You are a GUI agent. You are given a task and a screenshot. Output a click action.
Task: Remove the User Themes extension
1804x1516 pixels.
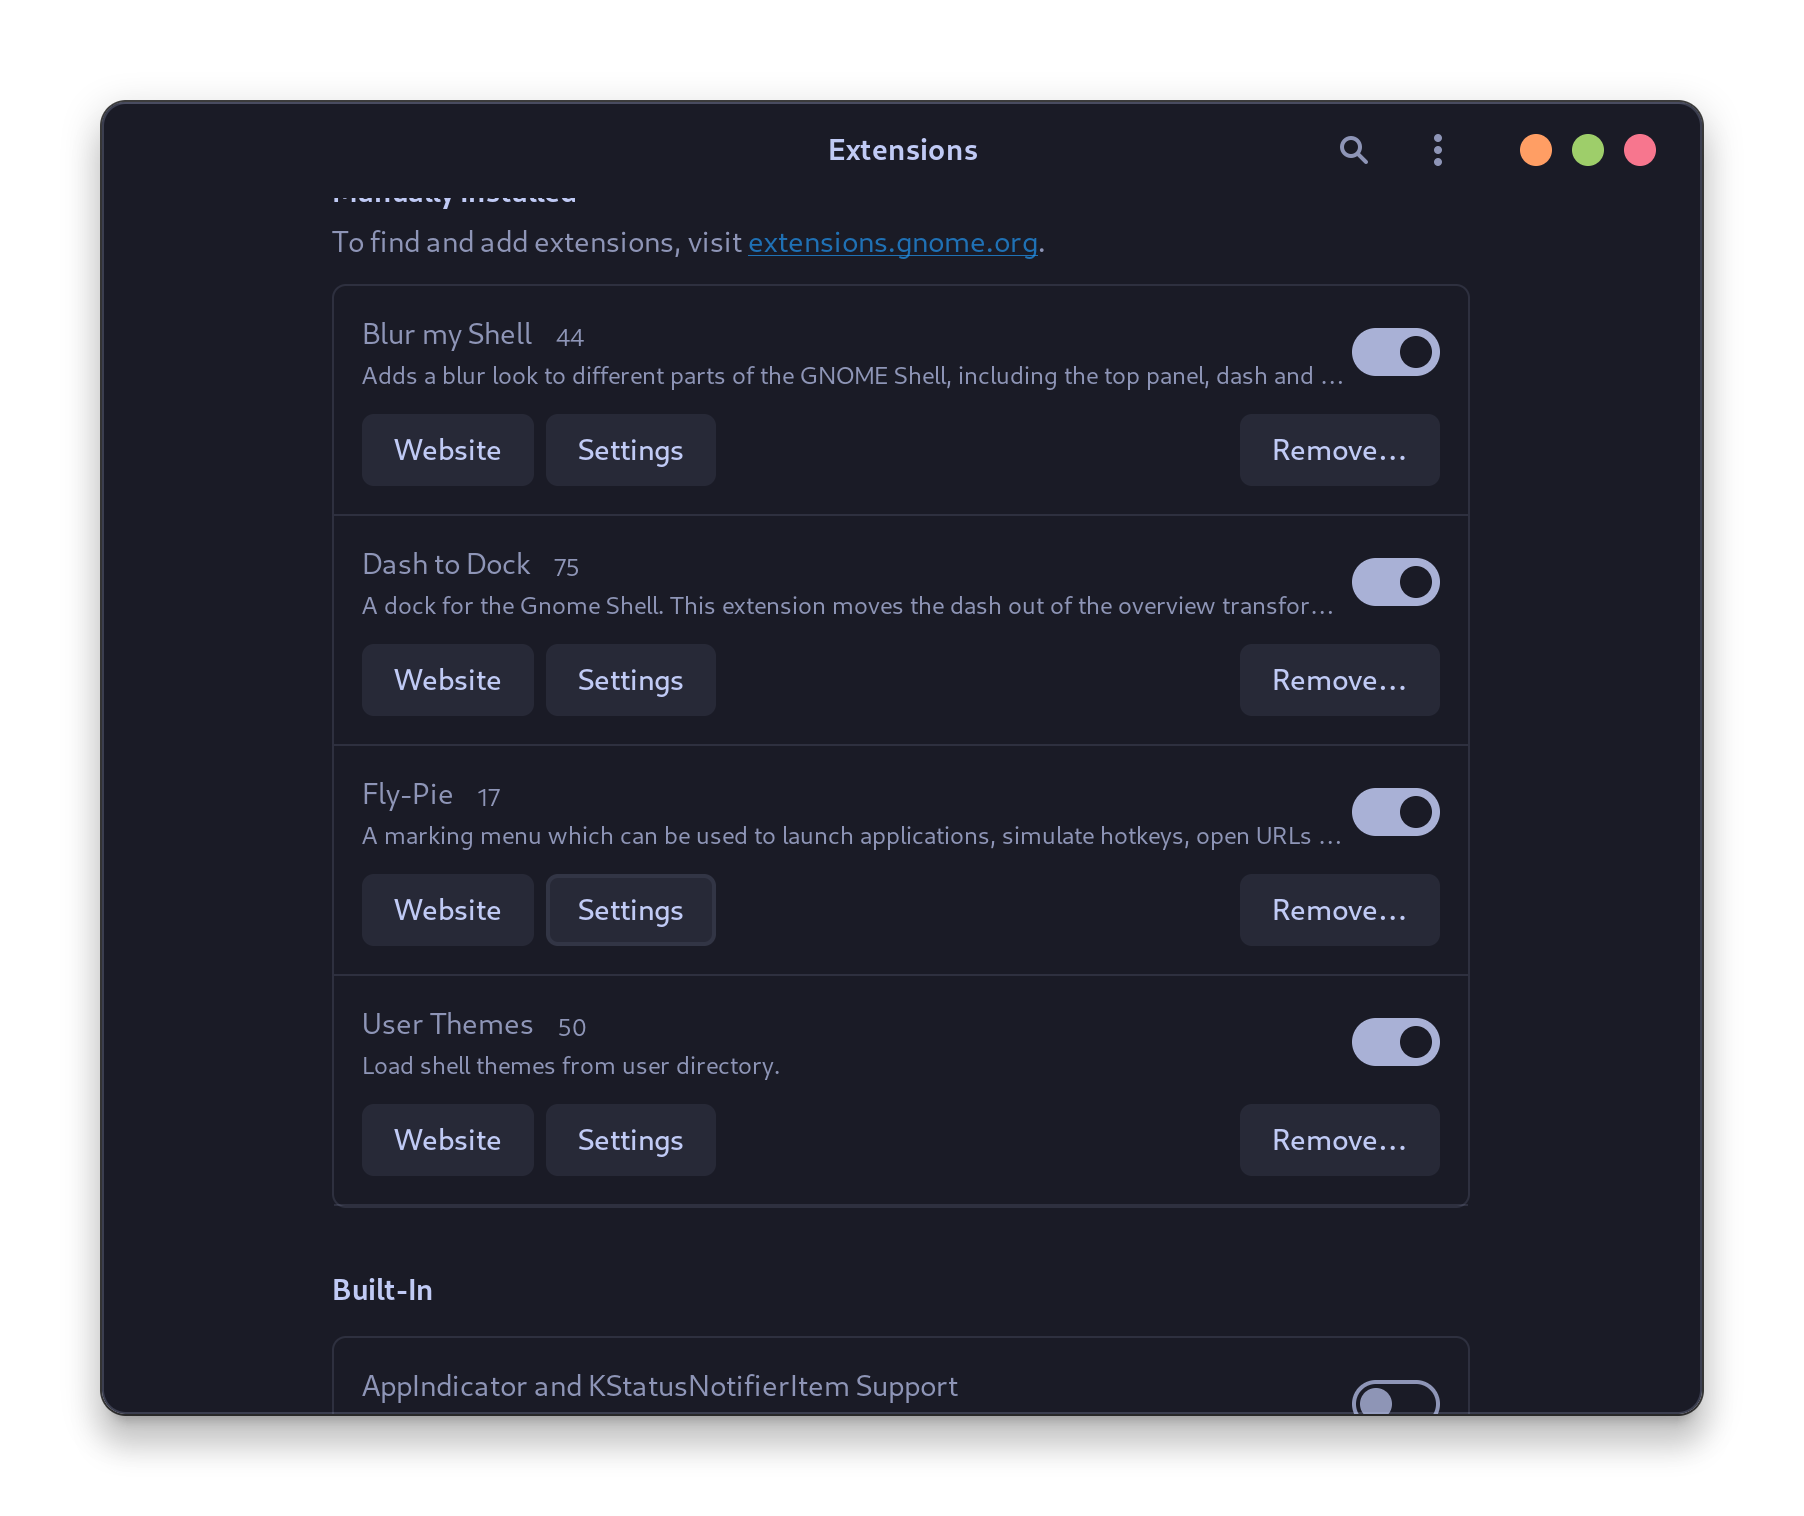(1339, 1140)
